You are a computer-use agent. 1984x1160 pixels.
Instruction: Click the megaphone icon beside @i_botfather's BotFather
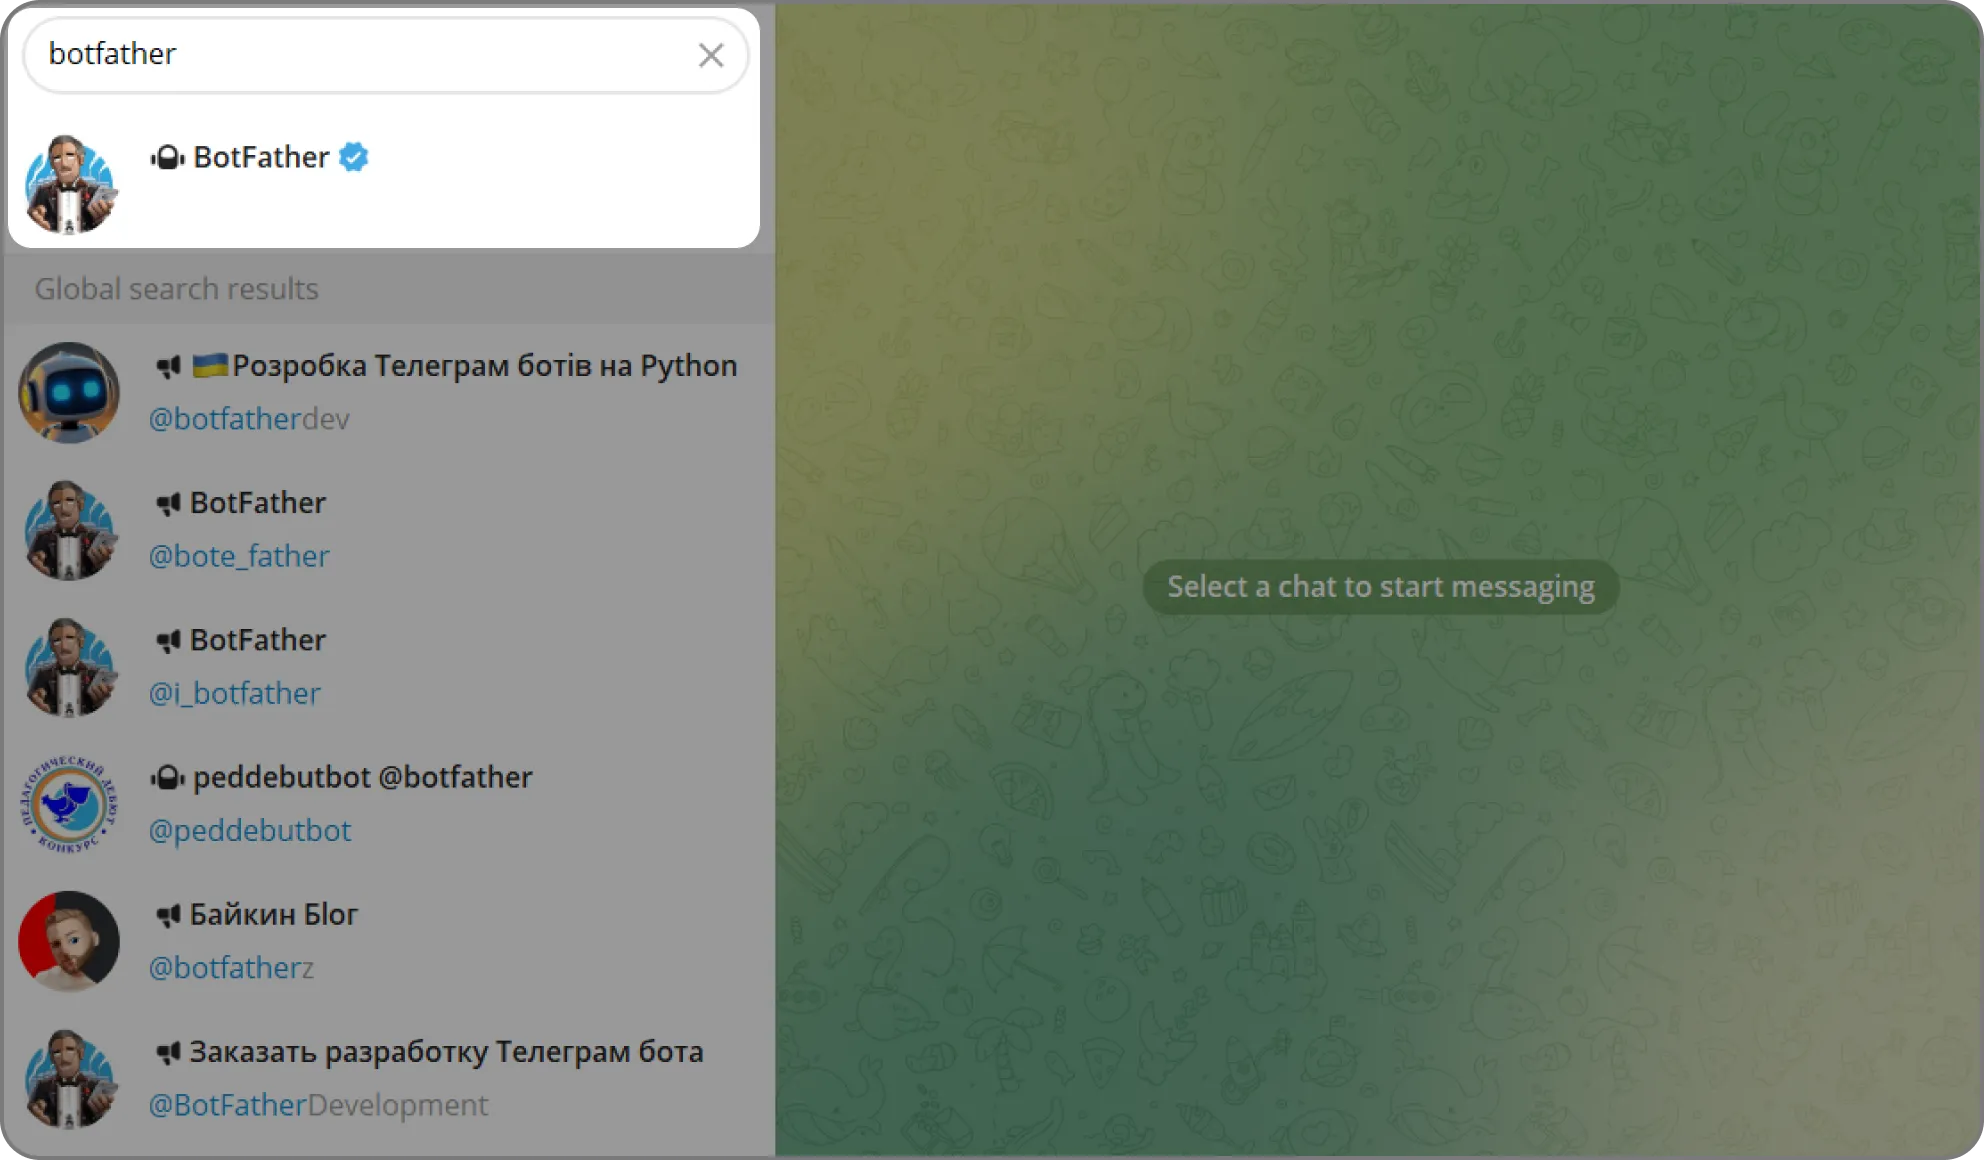pyautogui.click(x=167, y=641)
